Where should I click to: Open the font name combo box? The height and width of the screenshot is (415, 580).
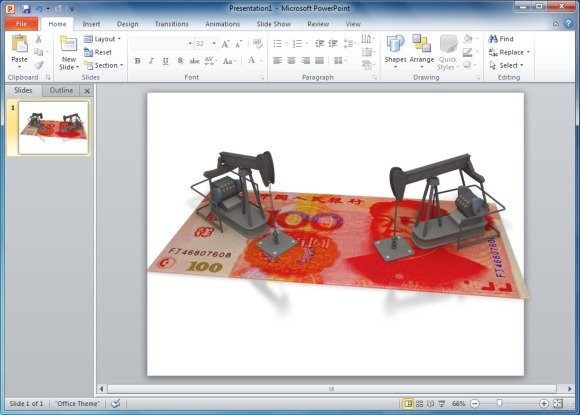(162, 44)
